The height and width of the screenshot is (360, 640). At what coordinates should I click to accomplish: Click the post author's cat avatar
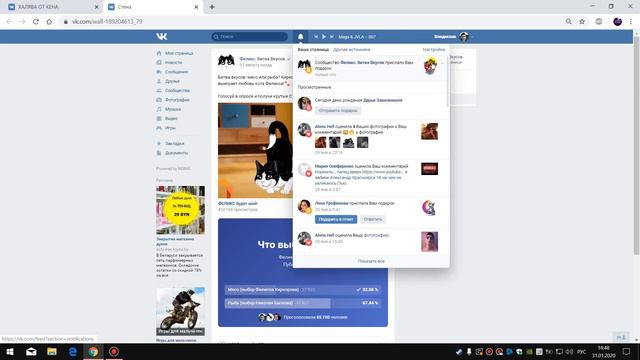pyautogui.click(x=226, y=61)
